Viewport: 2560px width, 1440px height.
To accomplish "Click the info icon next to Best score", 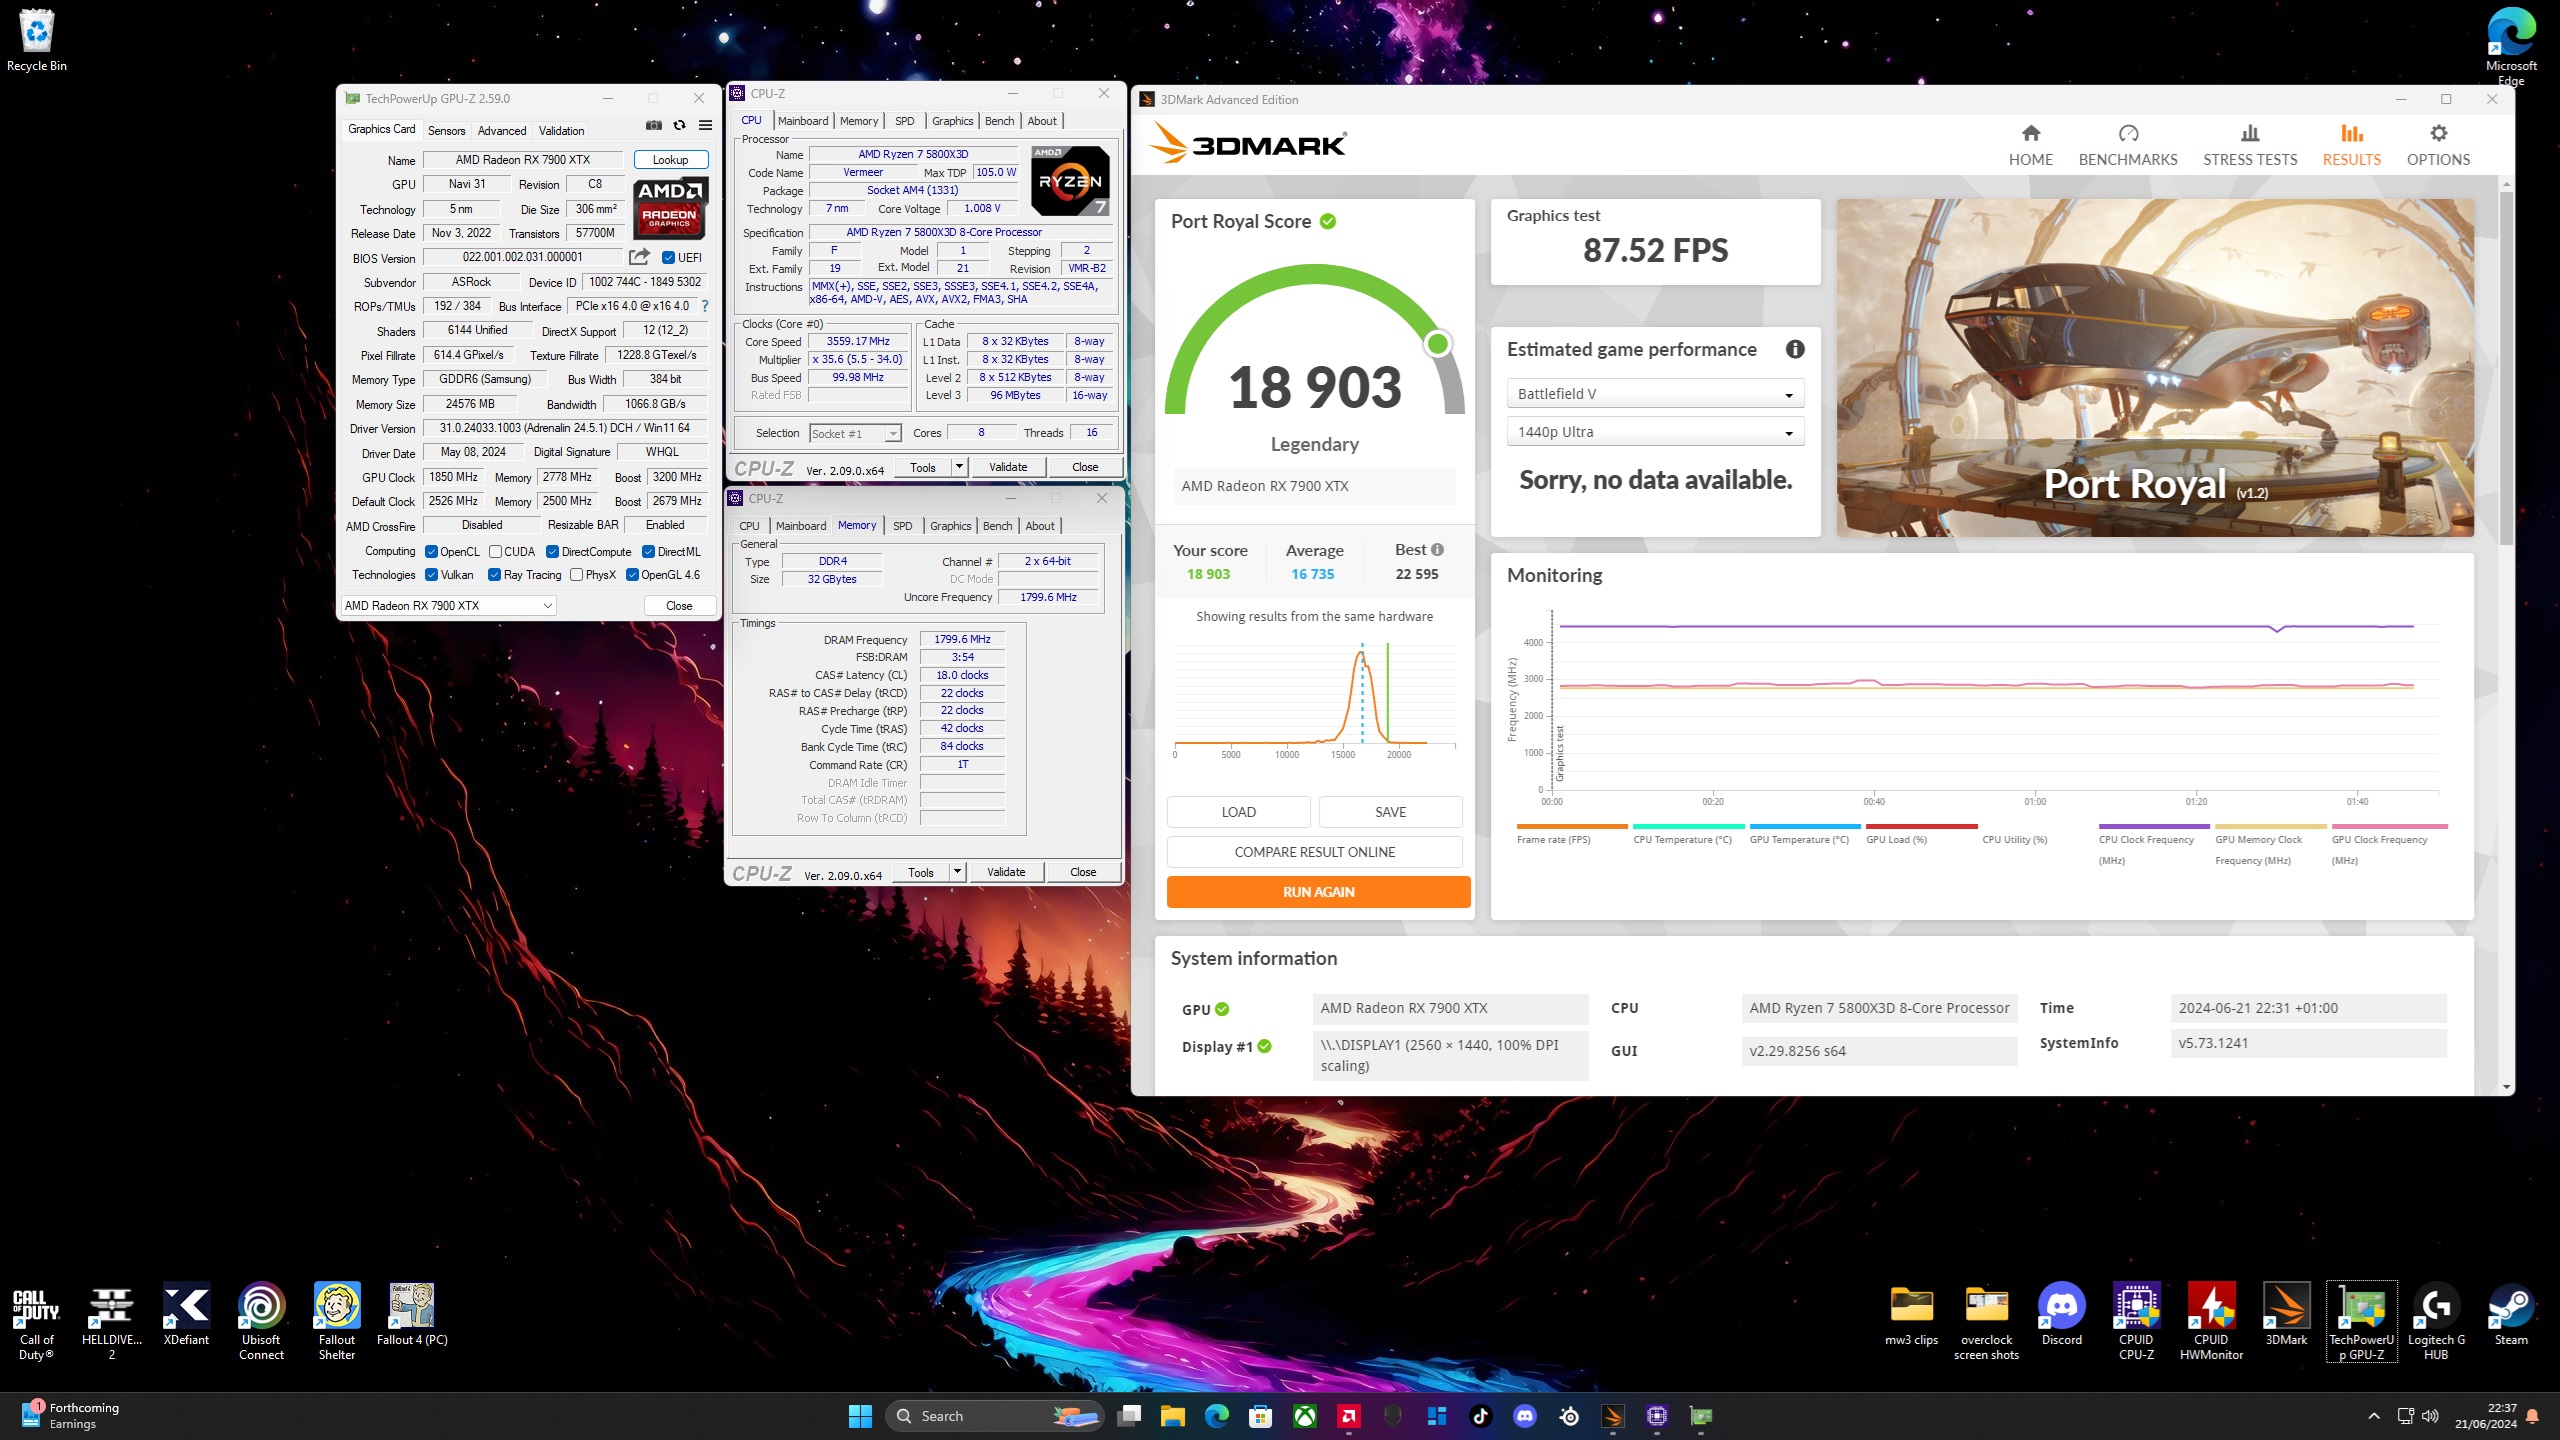I will click(1437, 550).
